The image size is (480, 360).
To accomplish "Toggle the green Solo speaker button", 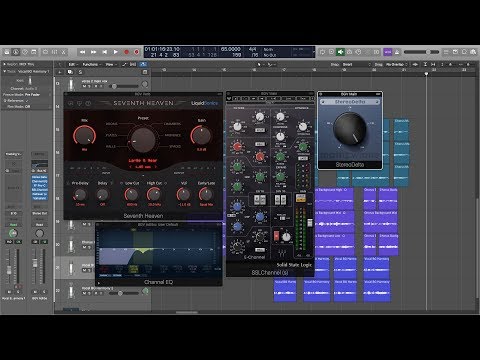I will click(340, 52).
